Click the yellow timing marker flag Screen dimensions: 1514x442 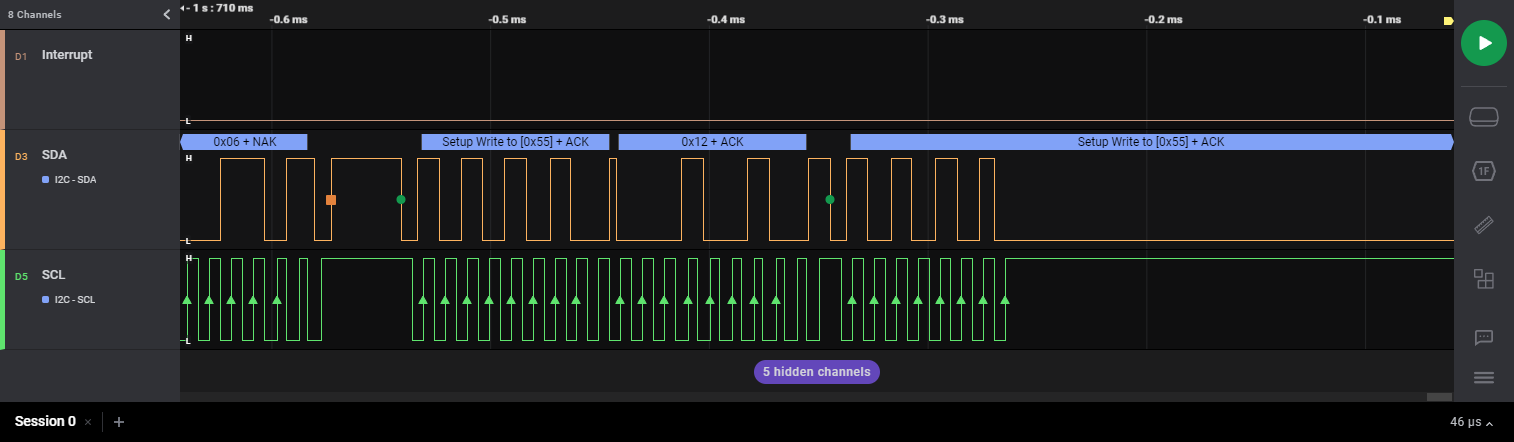(1448, 21)
